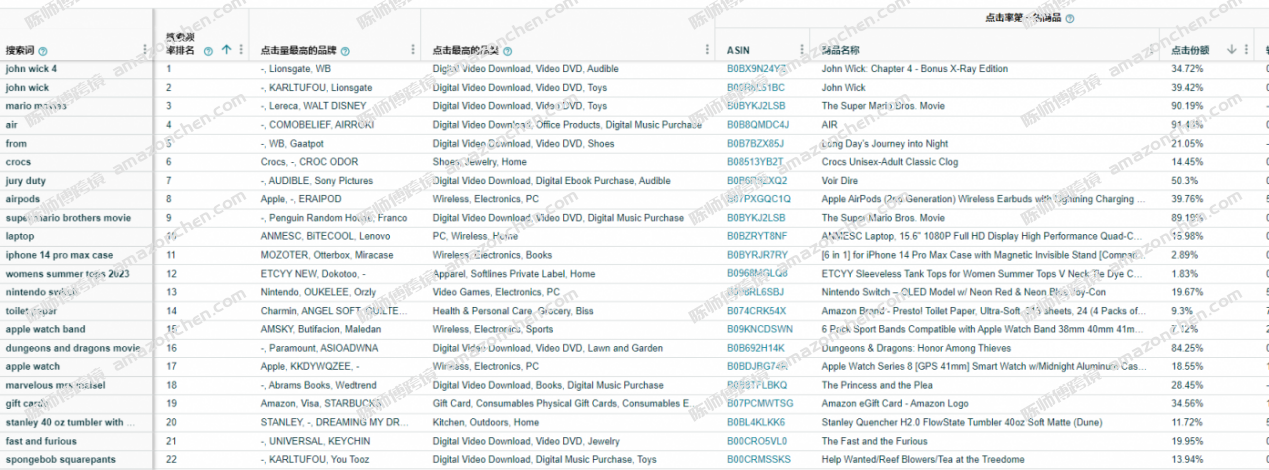Screen dimensions: 1269x470
Task: Click the help icon beside 搜索词 header
Action: click(43, 50)
